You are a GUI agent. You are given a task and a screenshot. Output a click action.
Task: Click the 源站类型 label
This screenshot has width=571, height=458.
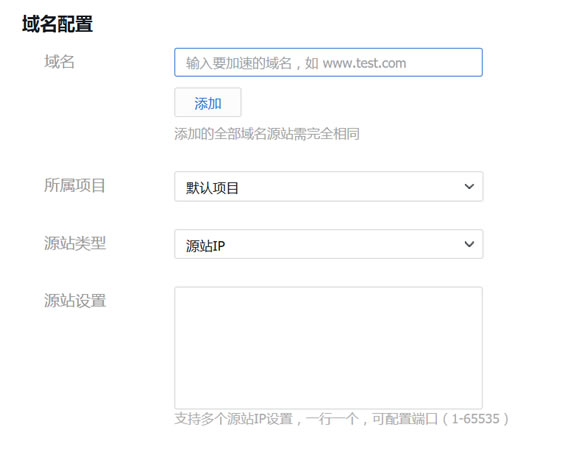click(75, 243)
